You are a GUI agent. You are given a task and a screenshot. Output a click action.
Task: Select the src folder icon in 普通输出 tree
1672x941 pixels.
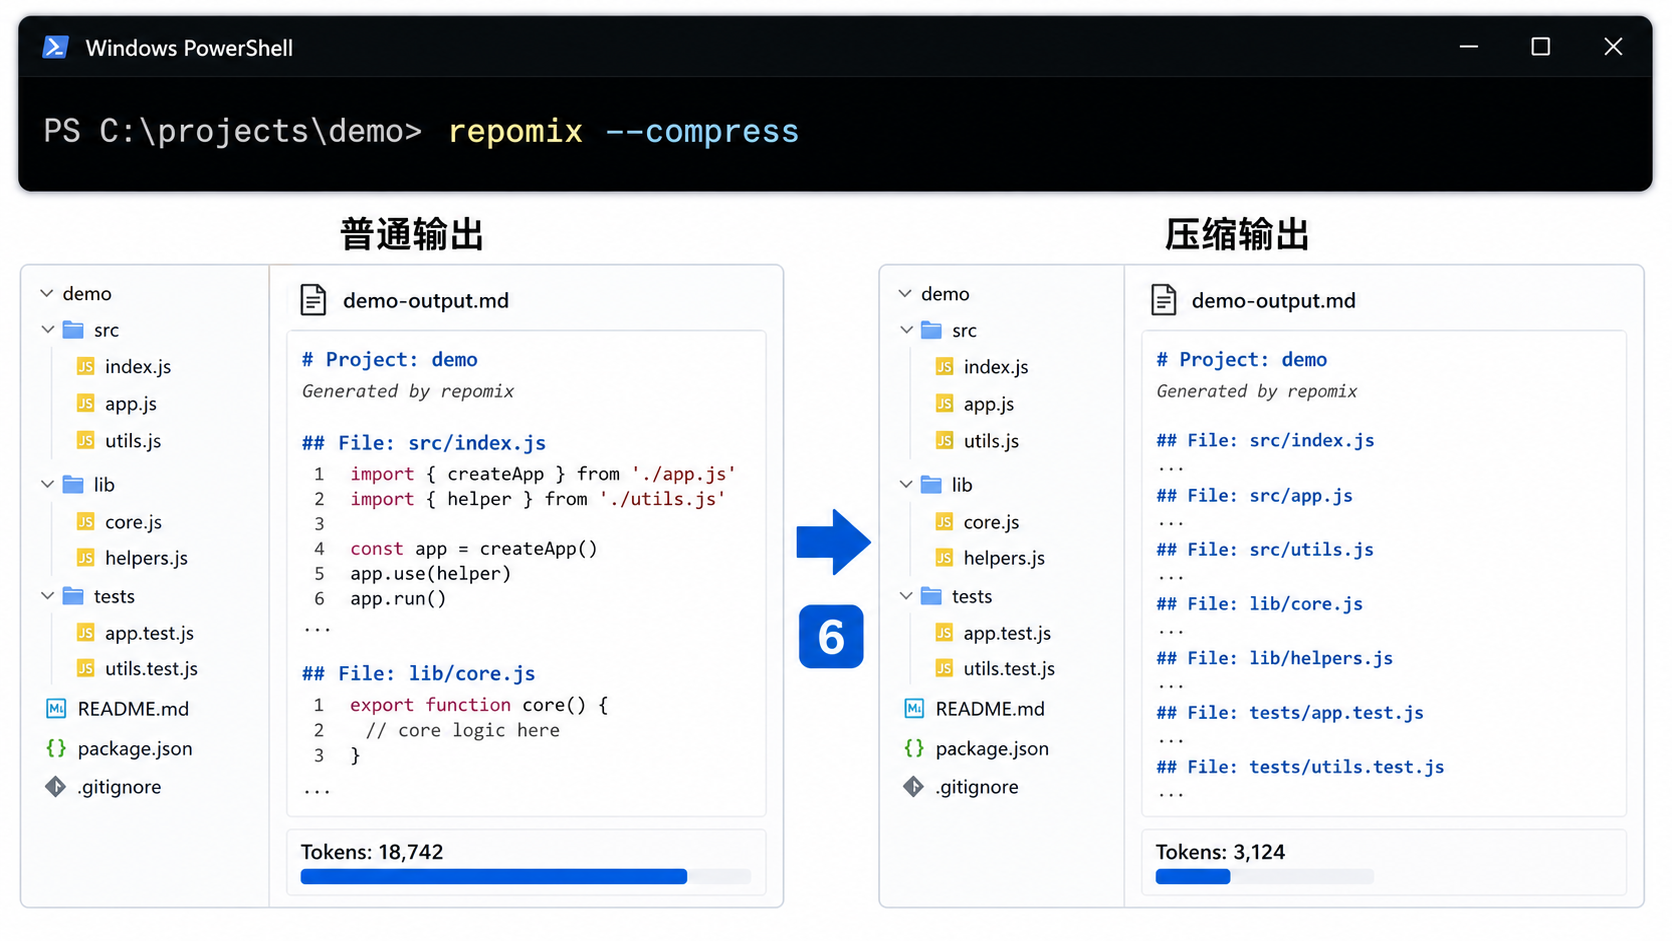[73, 330]
